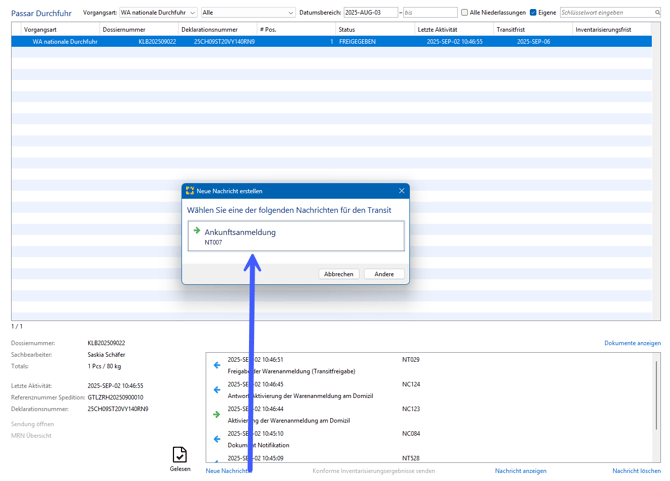
Task: Sort by Deklarationsnummer column header
Action: pos(217,29)
